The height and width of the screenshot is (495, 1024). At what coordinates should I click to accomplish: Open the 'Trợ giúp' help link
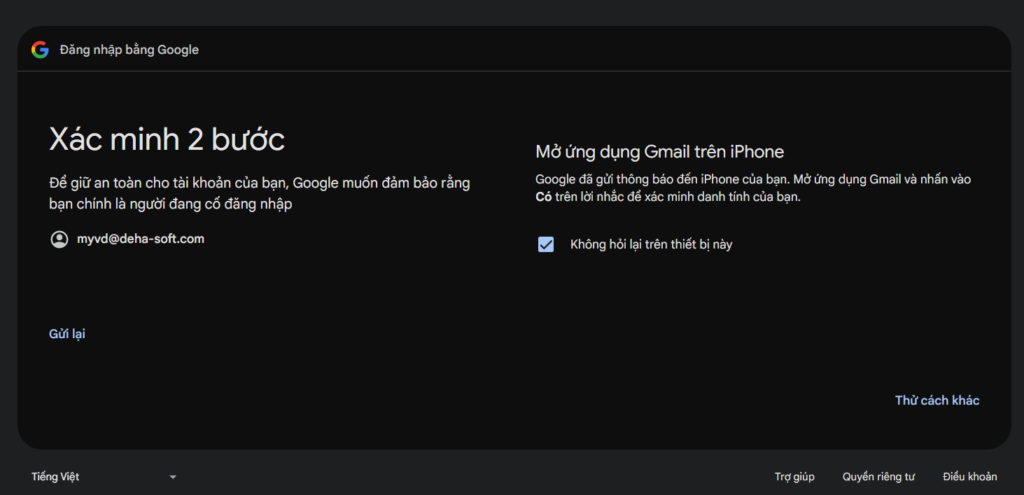795,477
